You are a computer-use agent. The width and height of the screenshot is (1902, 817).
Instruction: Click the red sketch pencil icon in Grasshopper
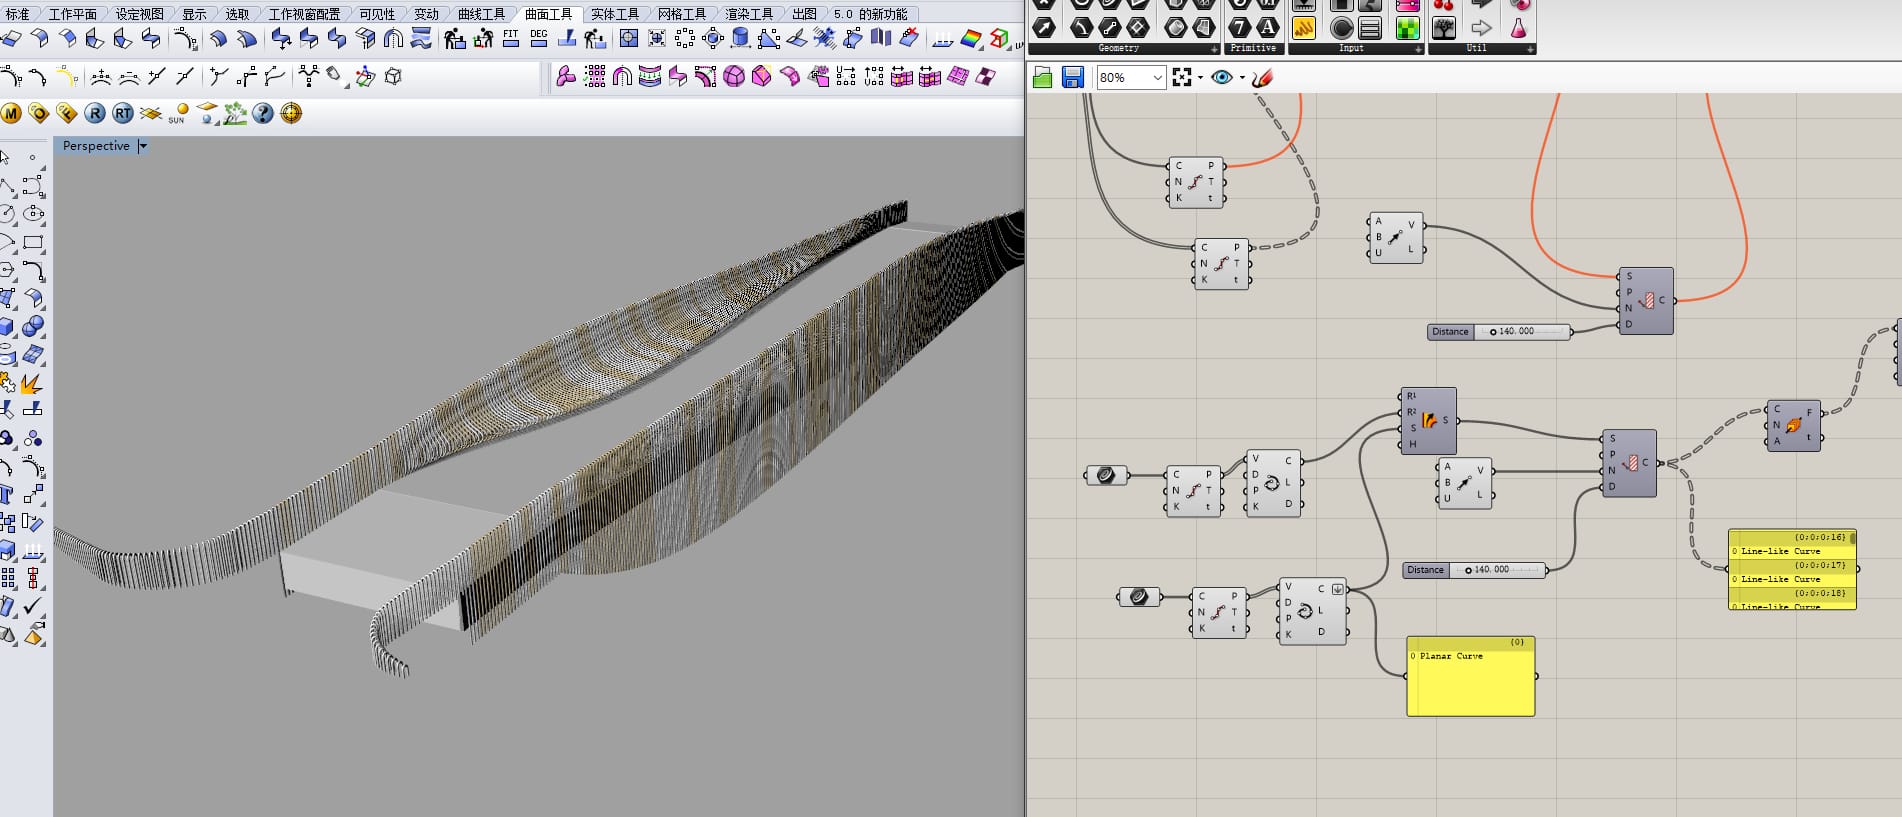[1263, 77]
